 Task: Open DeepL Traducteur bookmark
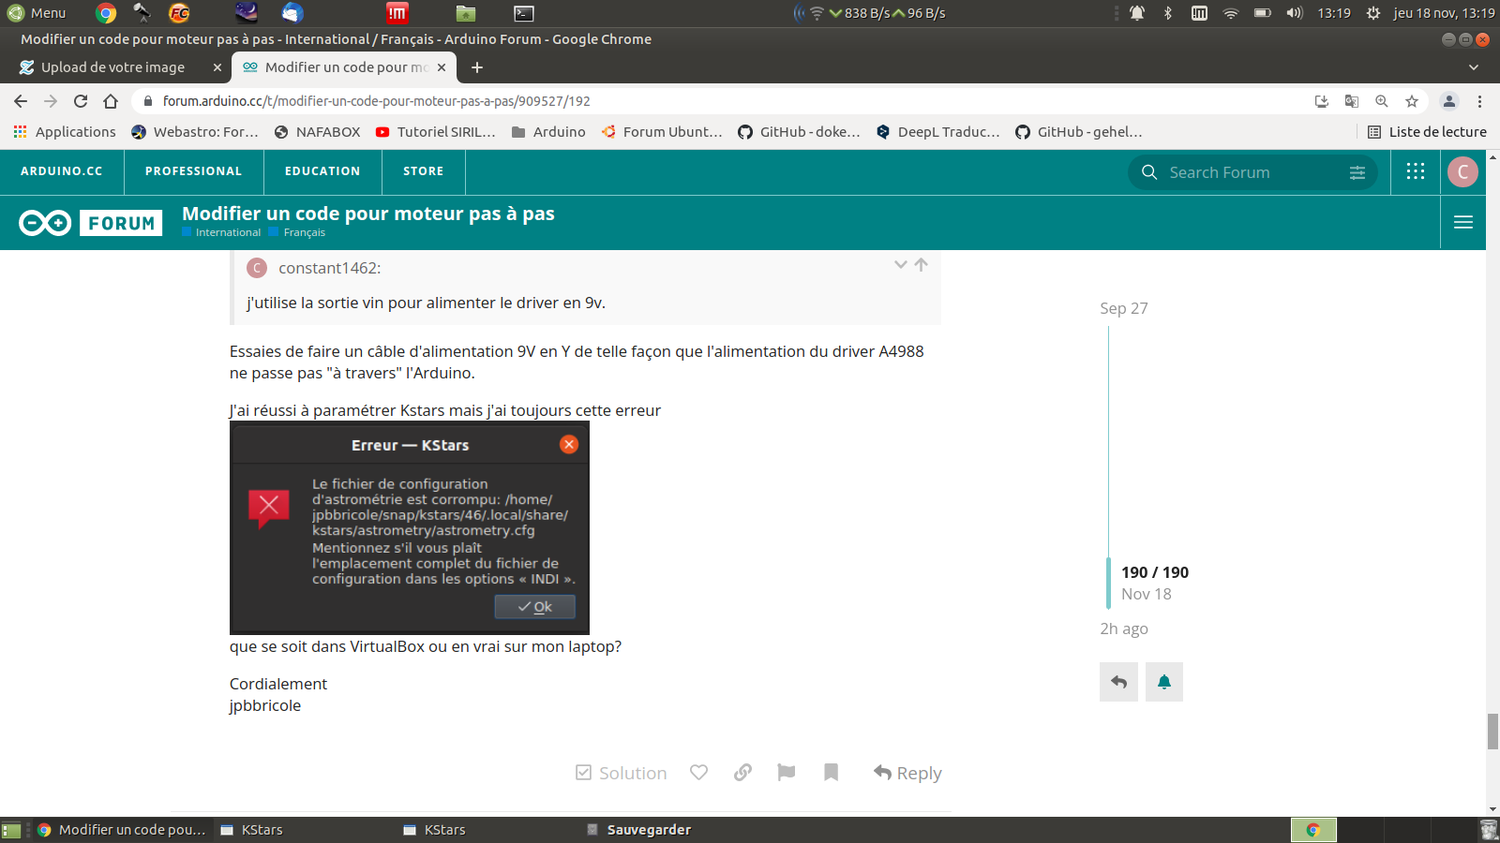click(x=938, y=132)
